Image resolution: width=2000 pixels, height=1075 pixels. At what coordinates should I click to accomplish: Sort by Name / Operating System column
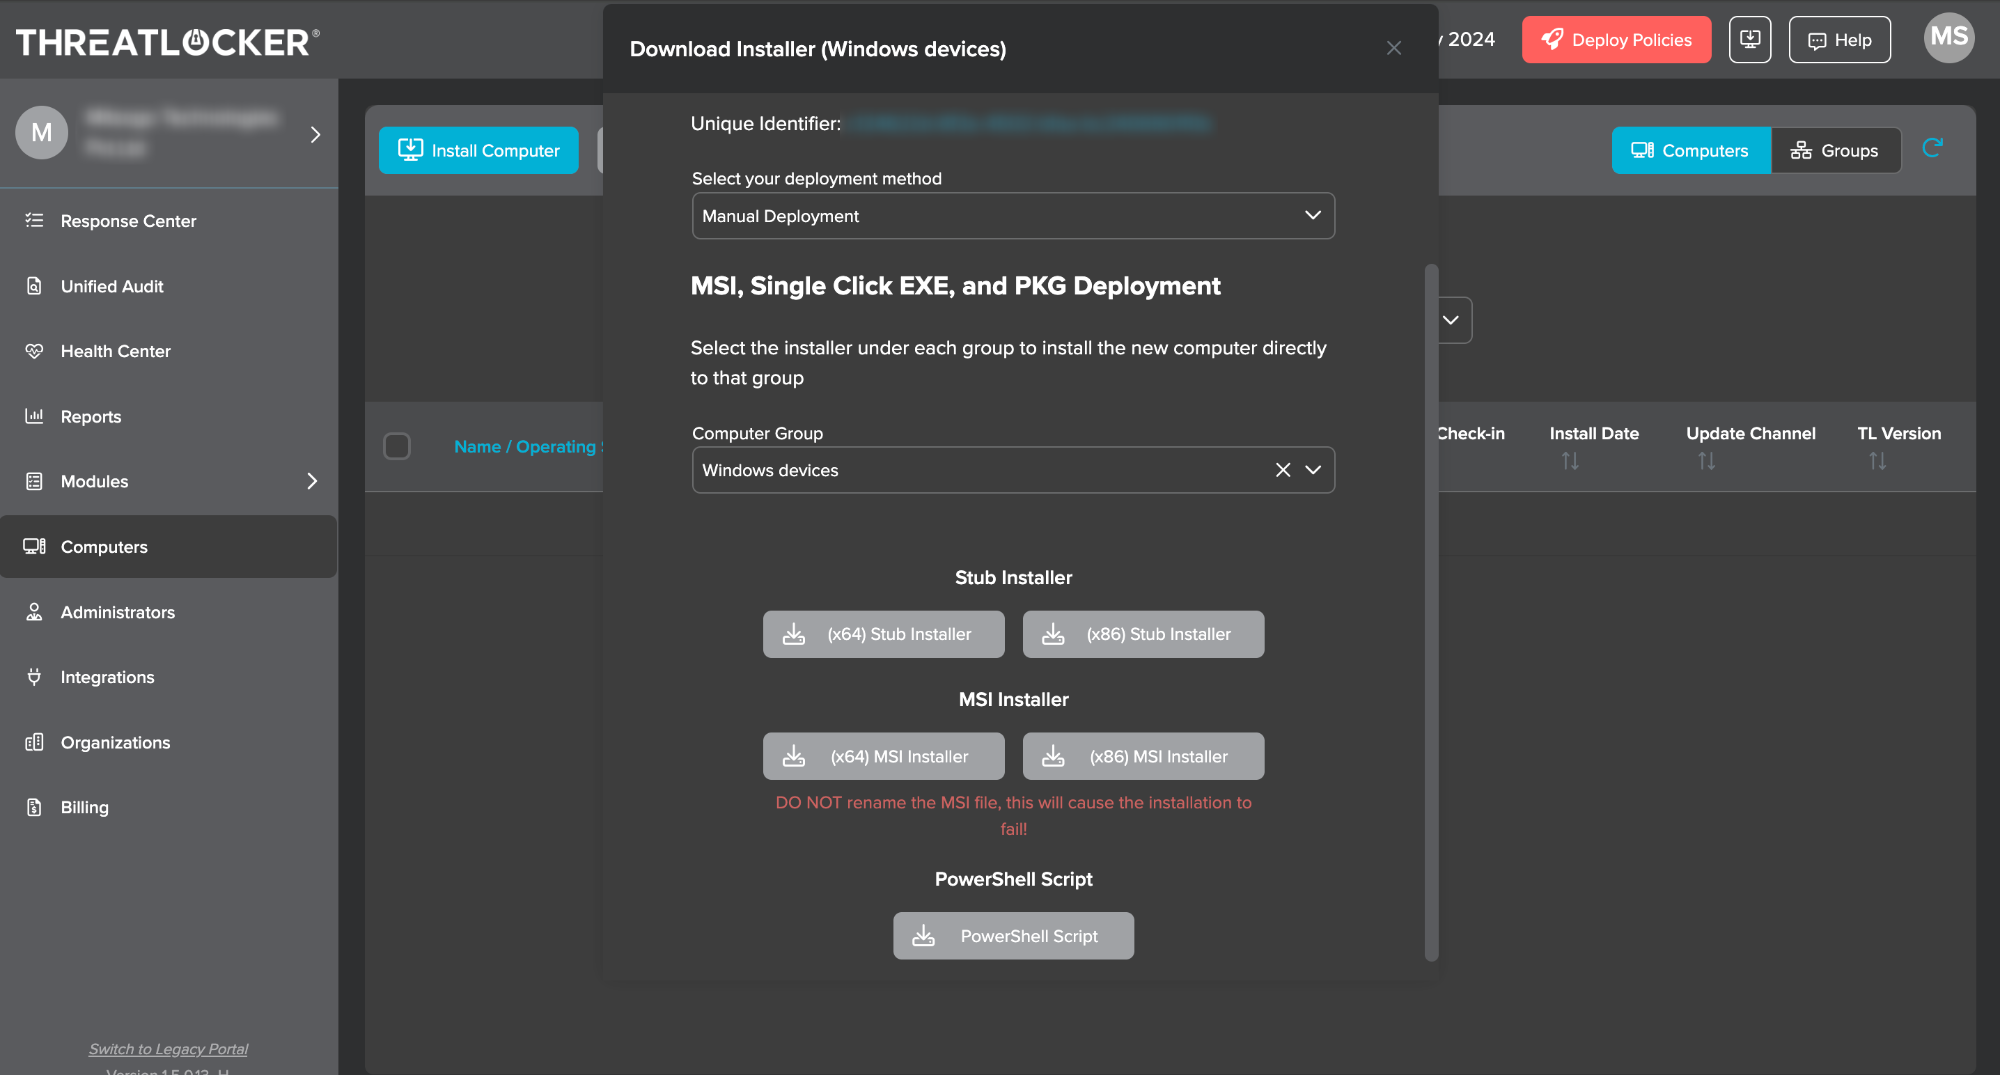point(528,447)
